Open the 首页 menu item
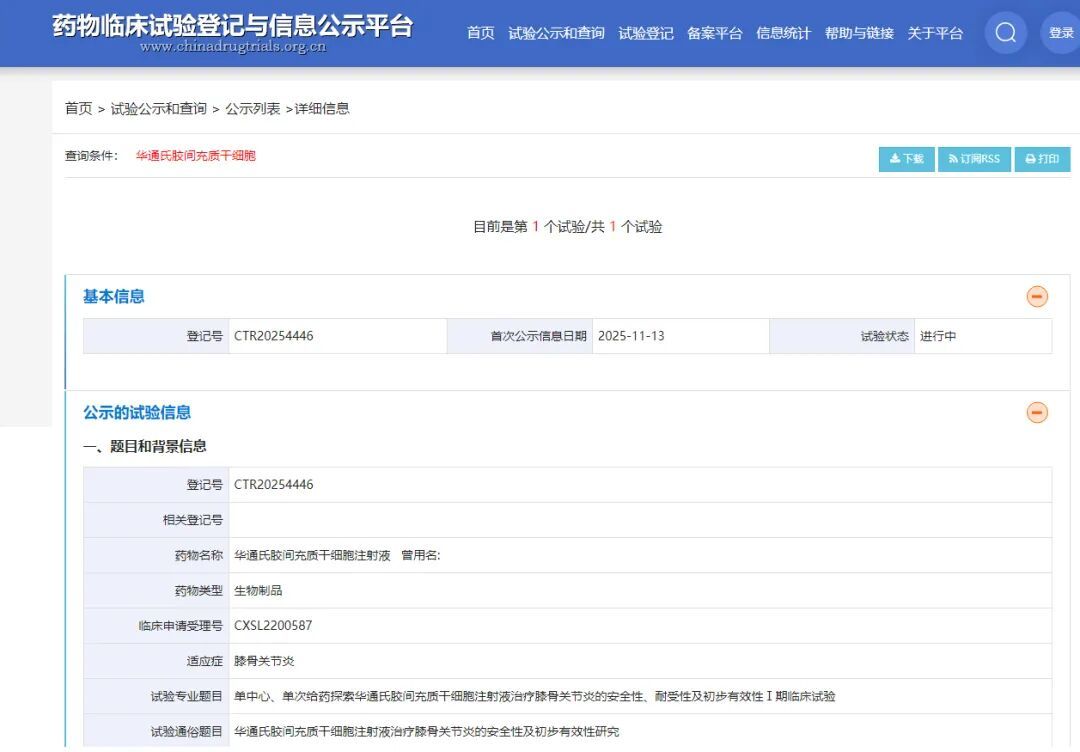The image size is (1080, 752). pyautogui.click(x=480, y=33)
